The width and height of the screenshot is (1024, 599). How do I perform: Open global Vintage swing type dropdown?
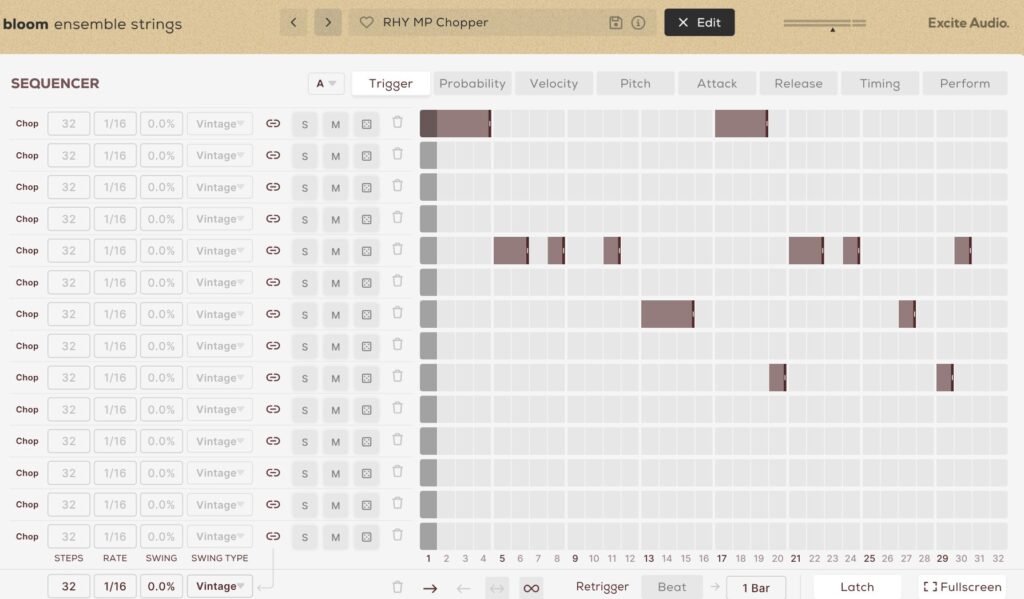pos(220,587)
